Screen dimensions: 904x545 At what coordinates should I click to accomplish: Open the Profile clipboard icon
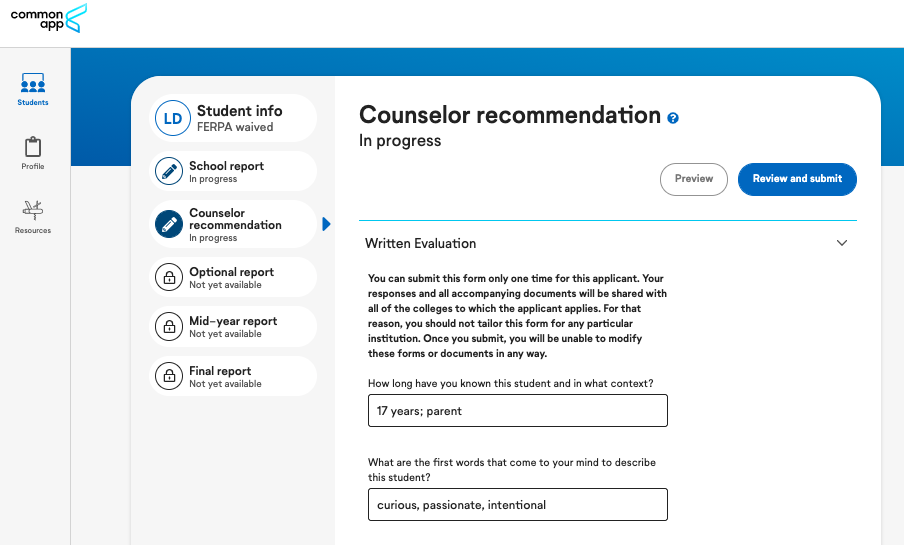click(33, 146)
